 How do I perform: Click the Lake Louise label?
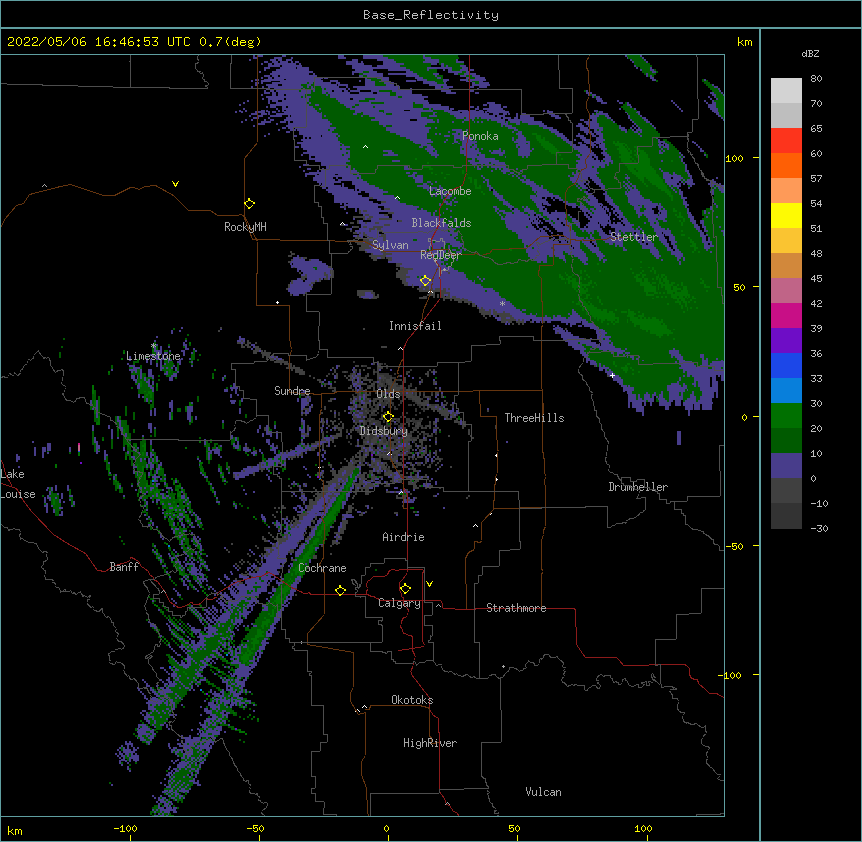17,484
